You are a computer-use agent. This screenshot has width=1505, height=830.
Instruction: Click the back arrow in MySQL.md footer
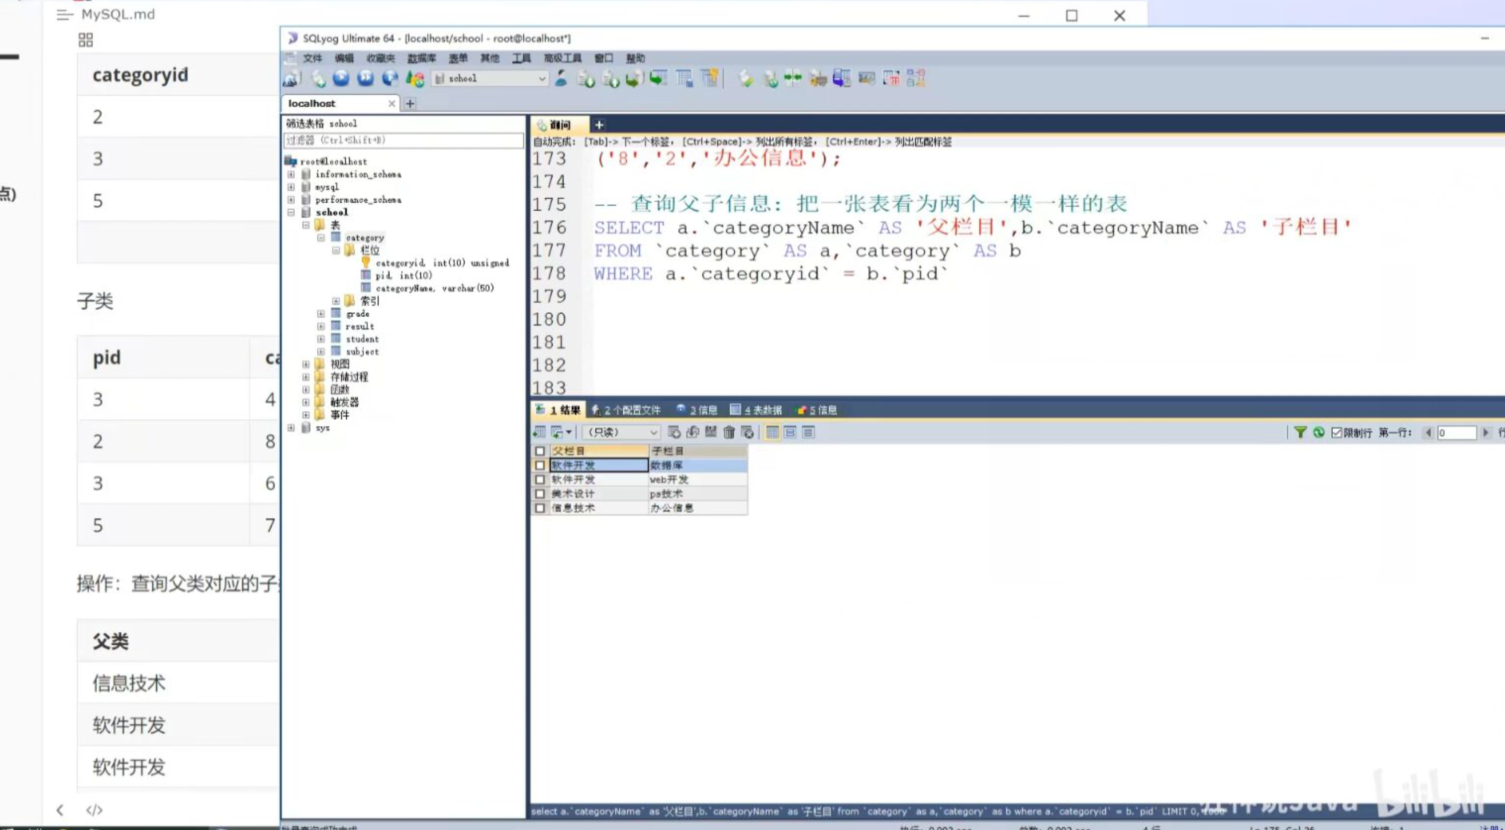60,810
